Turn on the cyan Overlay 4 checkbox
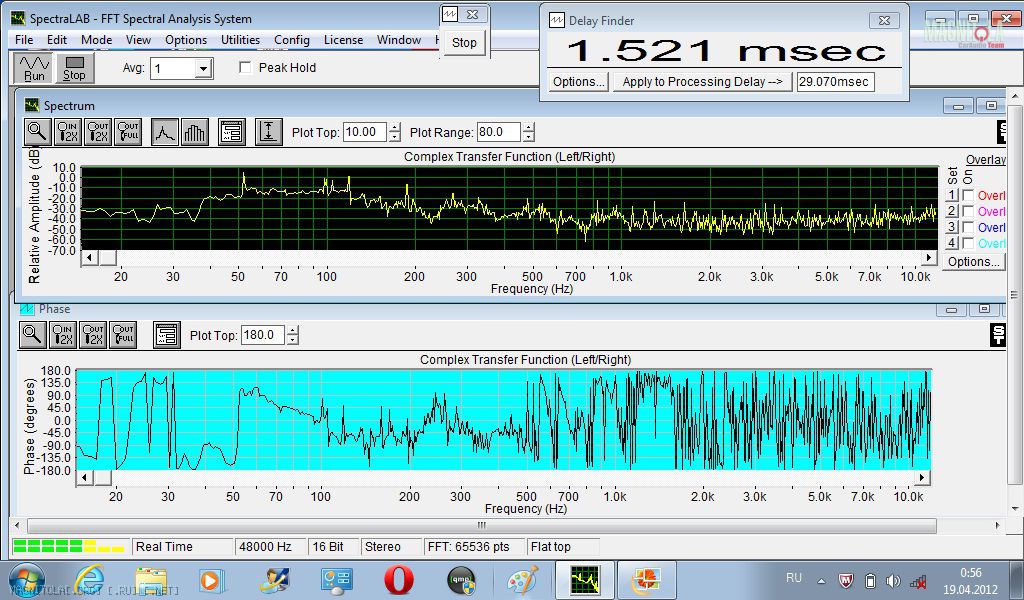Image resolution: width=1024 pixels, height=600 pixels. [968, 243]
